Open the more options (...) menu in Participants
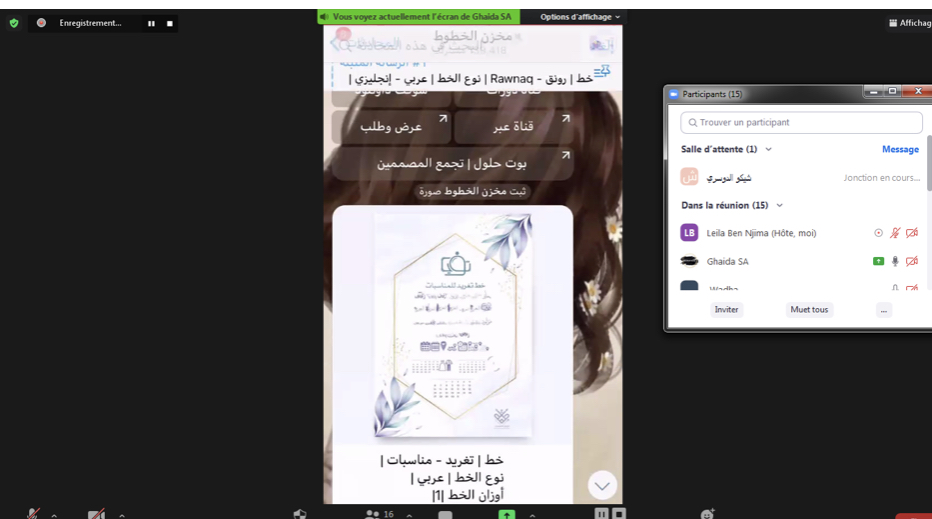Viewport: 932px width, 519px height. (883, 310)
